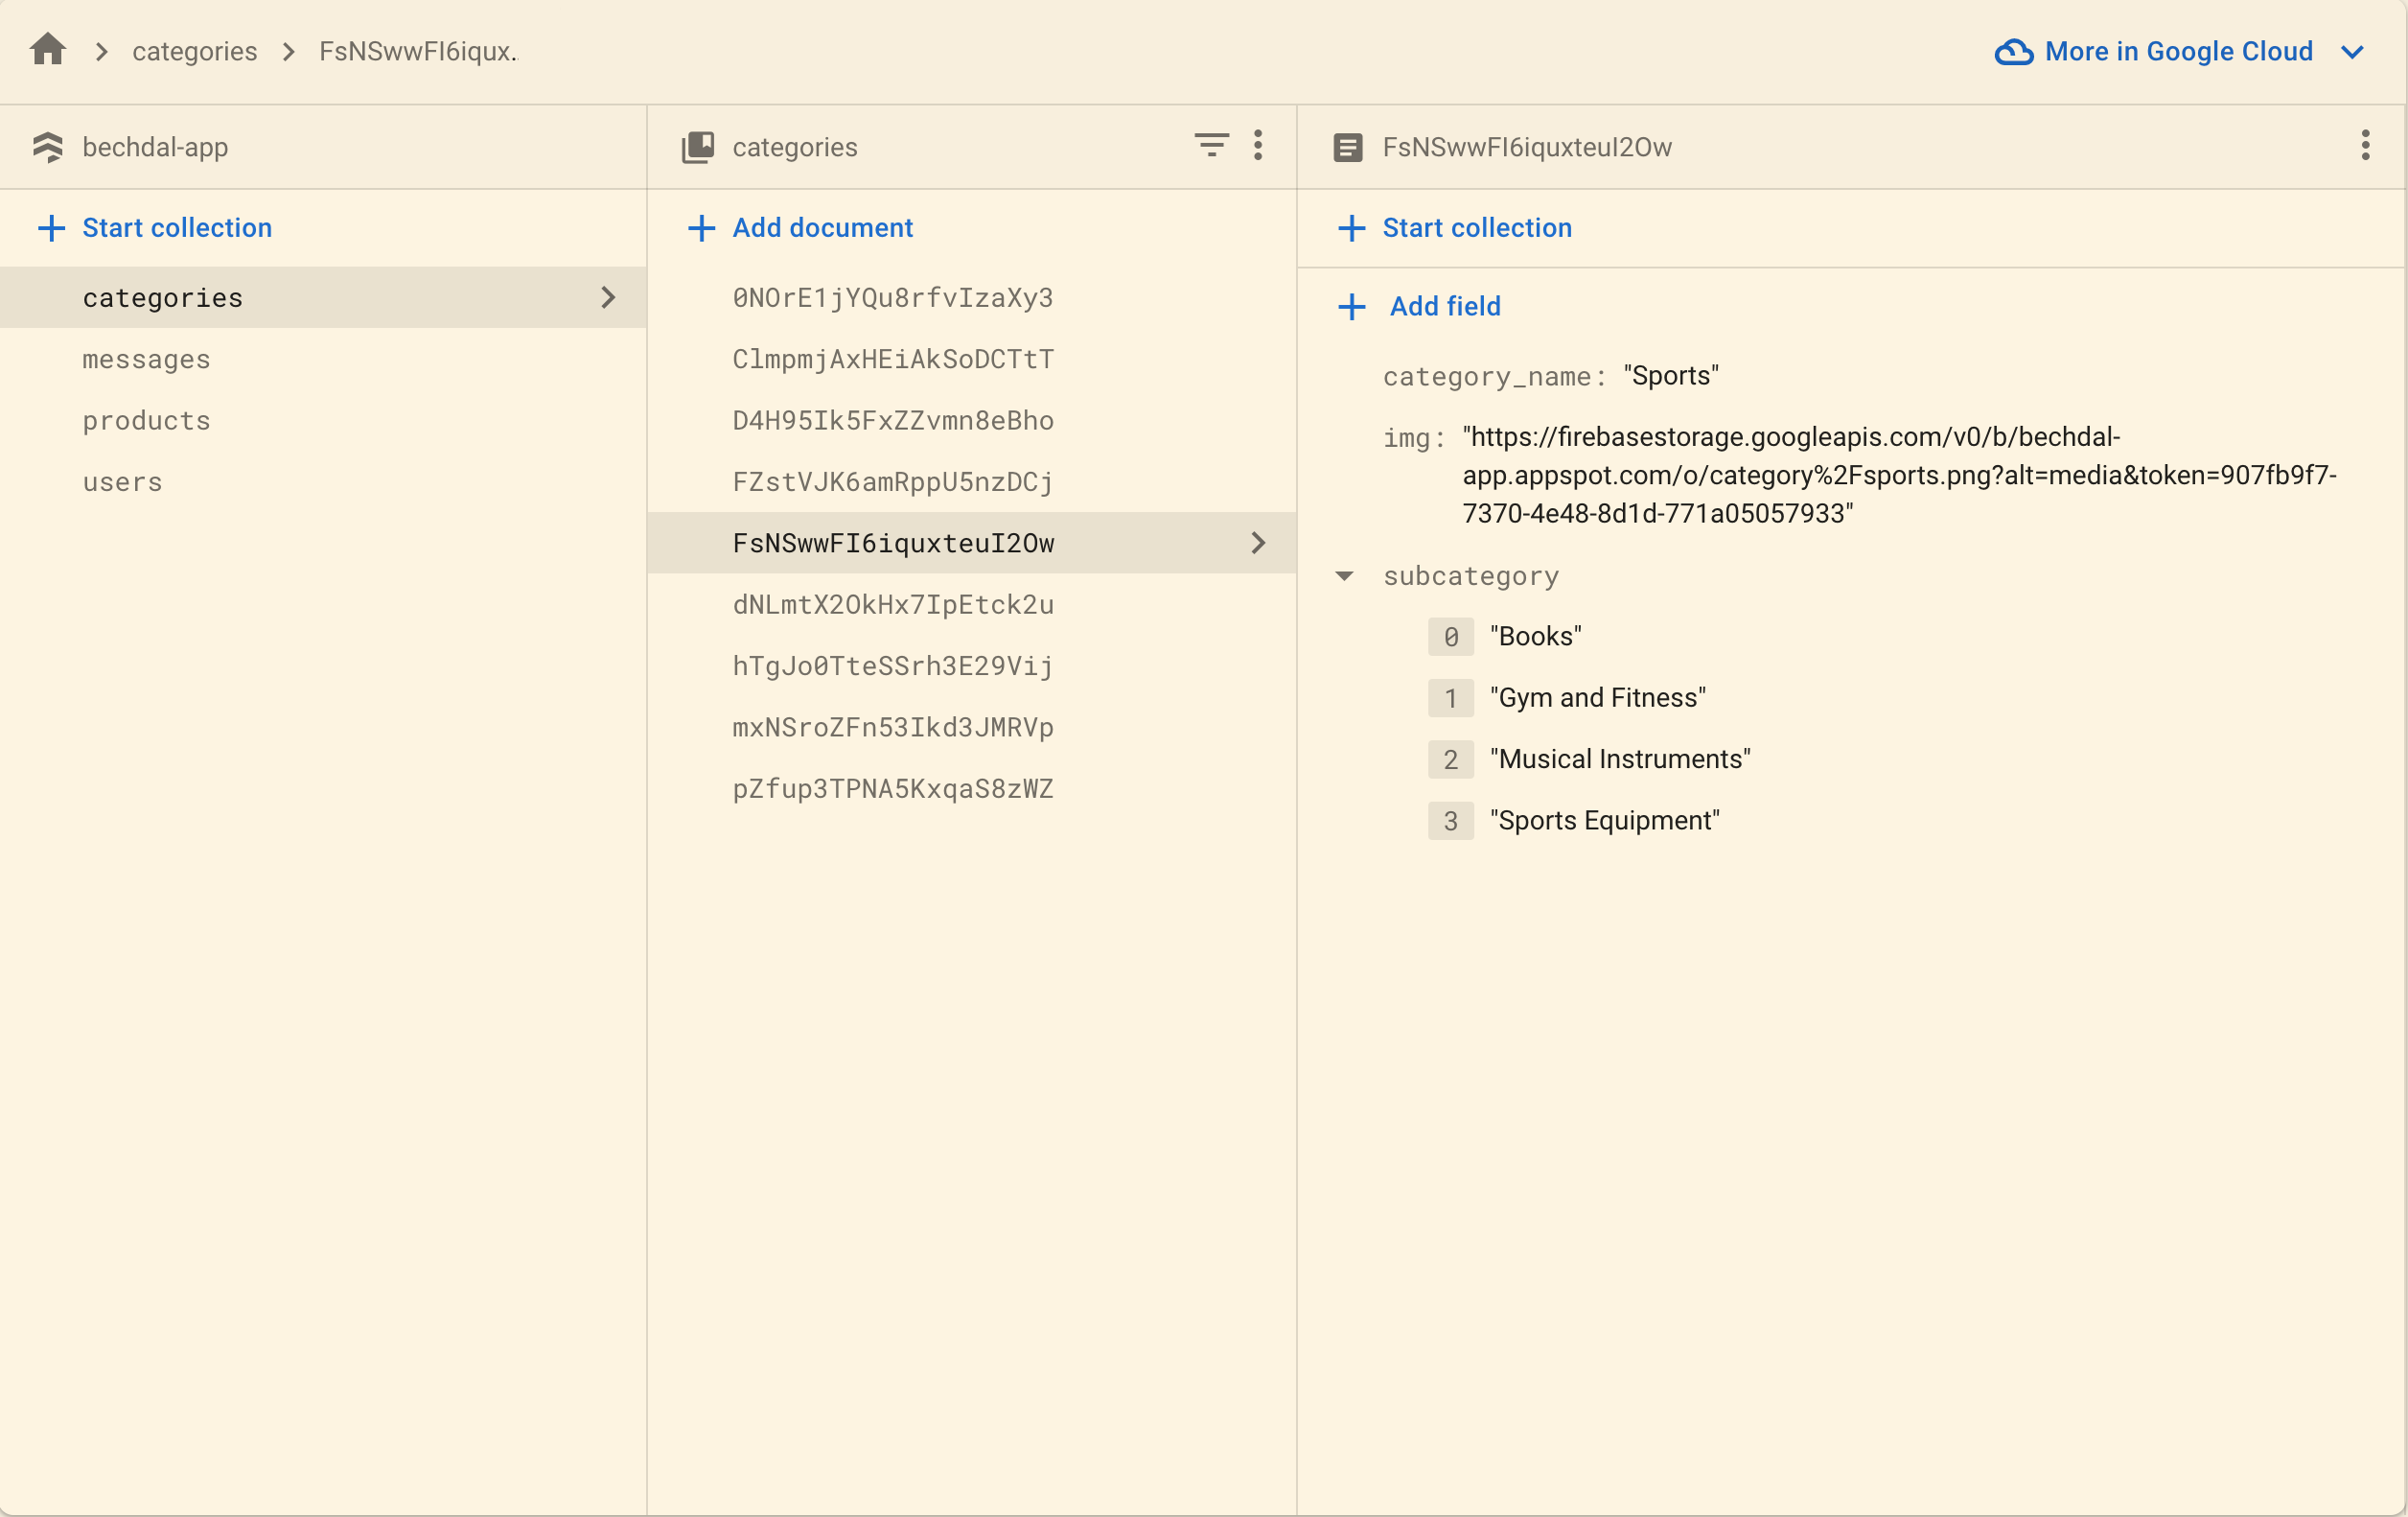Expand More in Google Cloud dropdown
The height and width of the screenshot is (1517, 2408).
[2352, 51]
